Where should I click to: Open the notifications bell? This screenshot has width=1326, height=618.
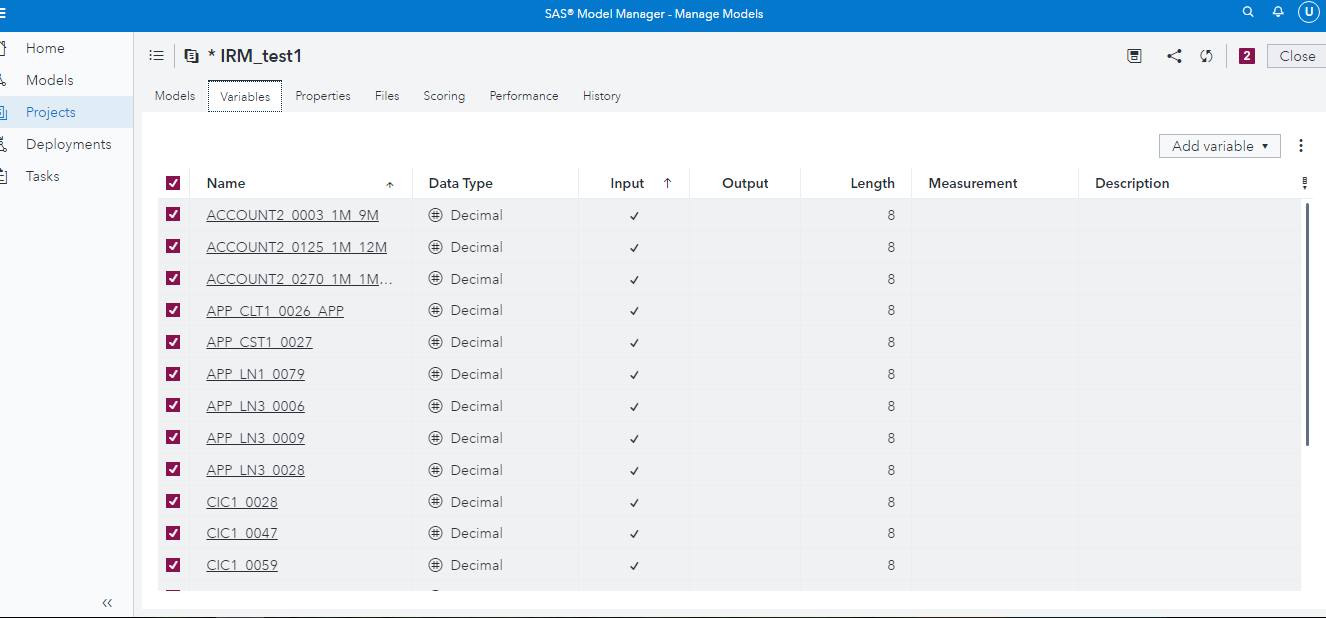(x=1278, y=12)
